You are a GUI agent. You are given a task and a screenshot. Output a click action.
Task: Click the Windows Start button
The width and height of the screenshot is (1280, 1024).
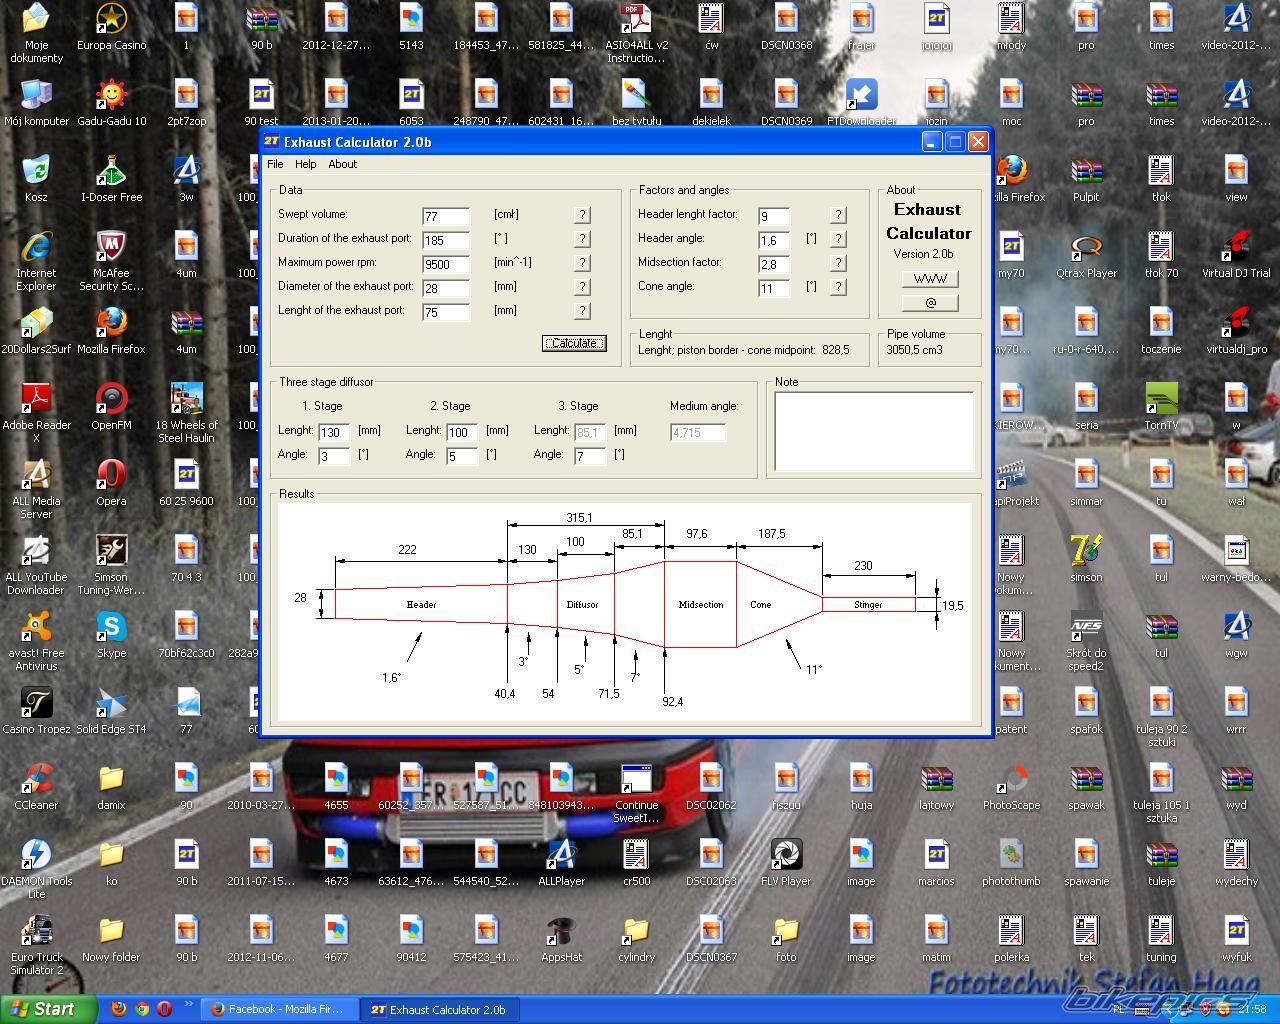click(47, 1009)
